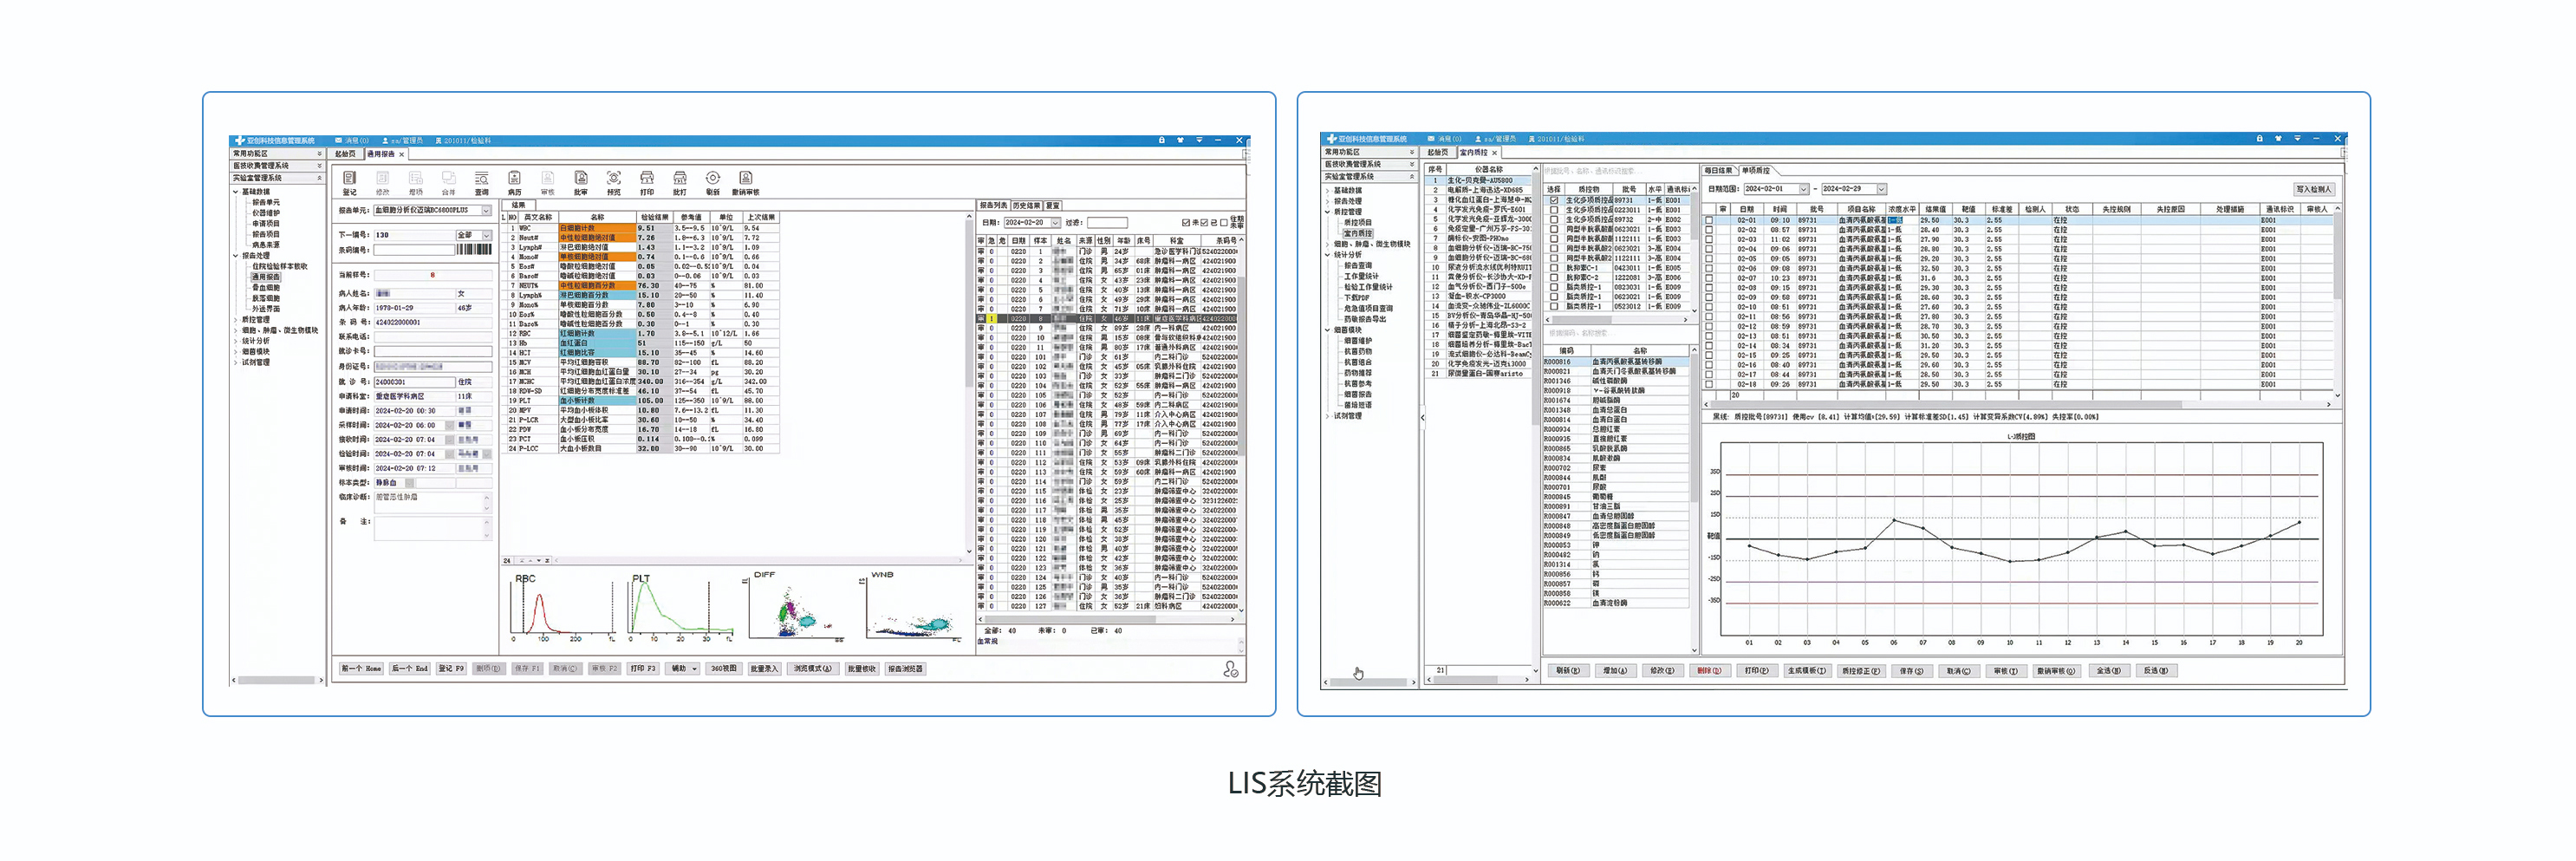Open the 辅助 dropdown button at bottom
The image size is (2576, 861).
(x=684, y=669)
